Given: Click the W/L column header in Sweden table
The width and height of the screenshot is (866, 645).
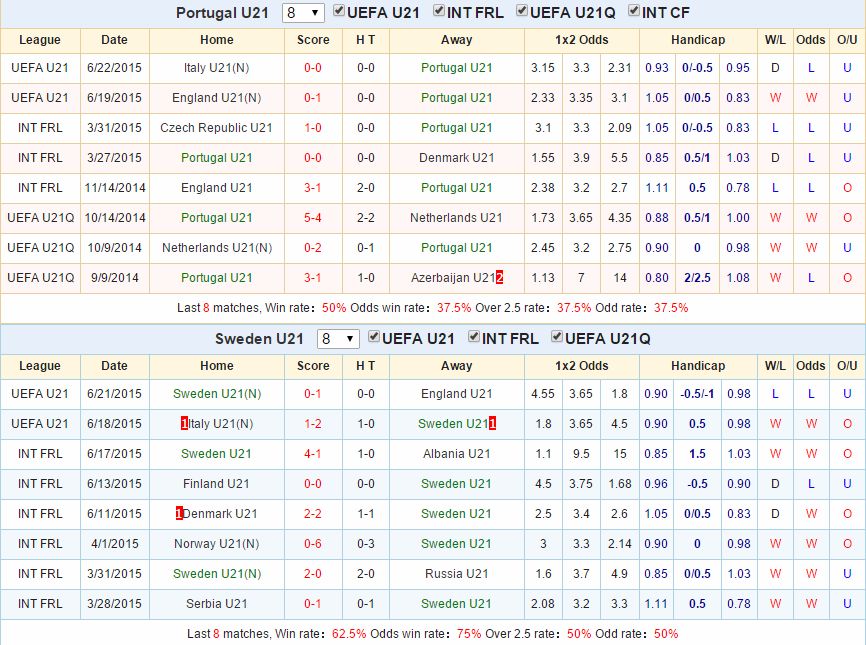Looking at the screenshot, I should (775, 366).
